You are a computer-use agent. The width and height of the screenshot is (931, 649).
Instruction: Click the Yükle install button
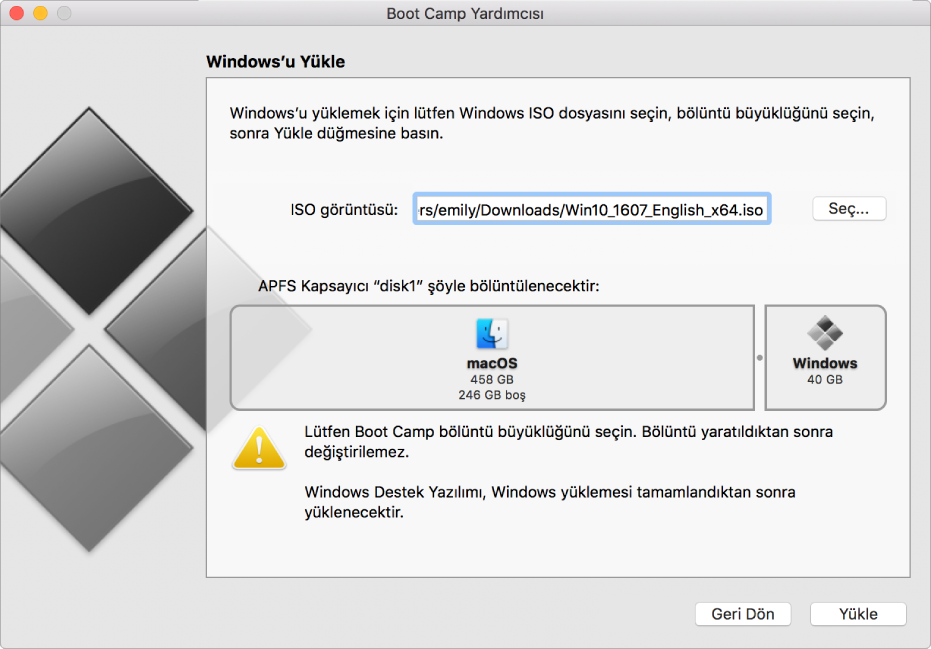click(858, 614)
